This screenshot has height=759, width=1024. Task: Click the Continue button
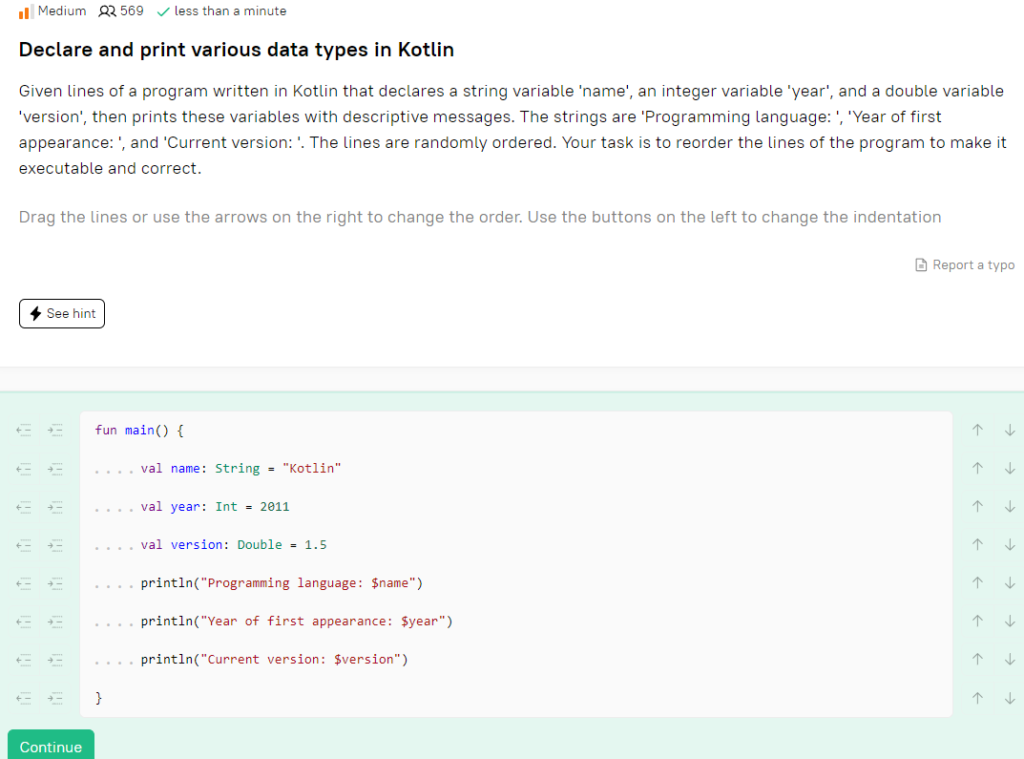(x=51, y=746)
